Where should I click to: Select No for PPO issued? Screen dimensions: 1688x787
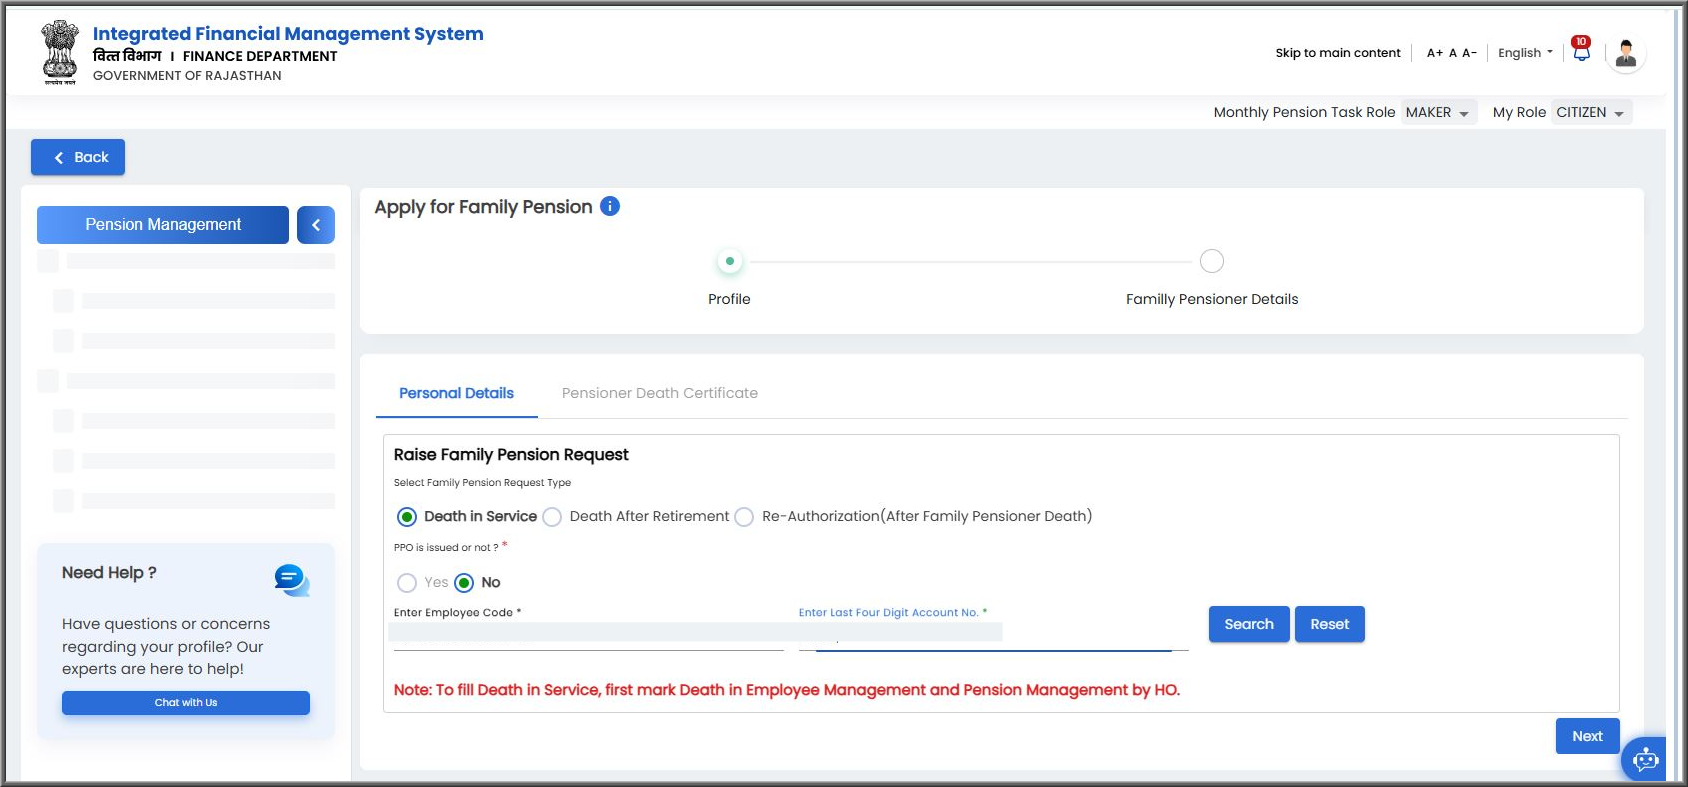[x=464, y=583]
